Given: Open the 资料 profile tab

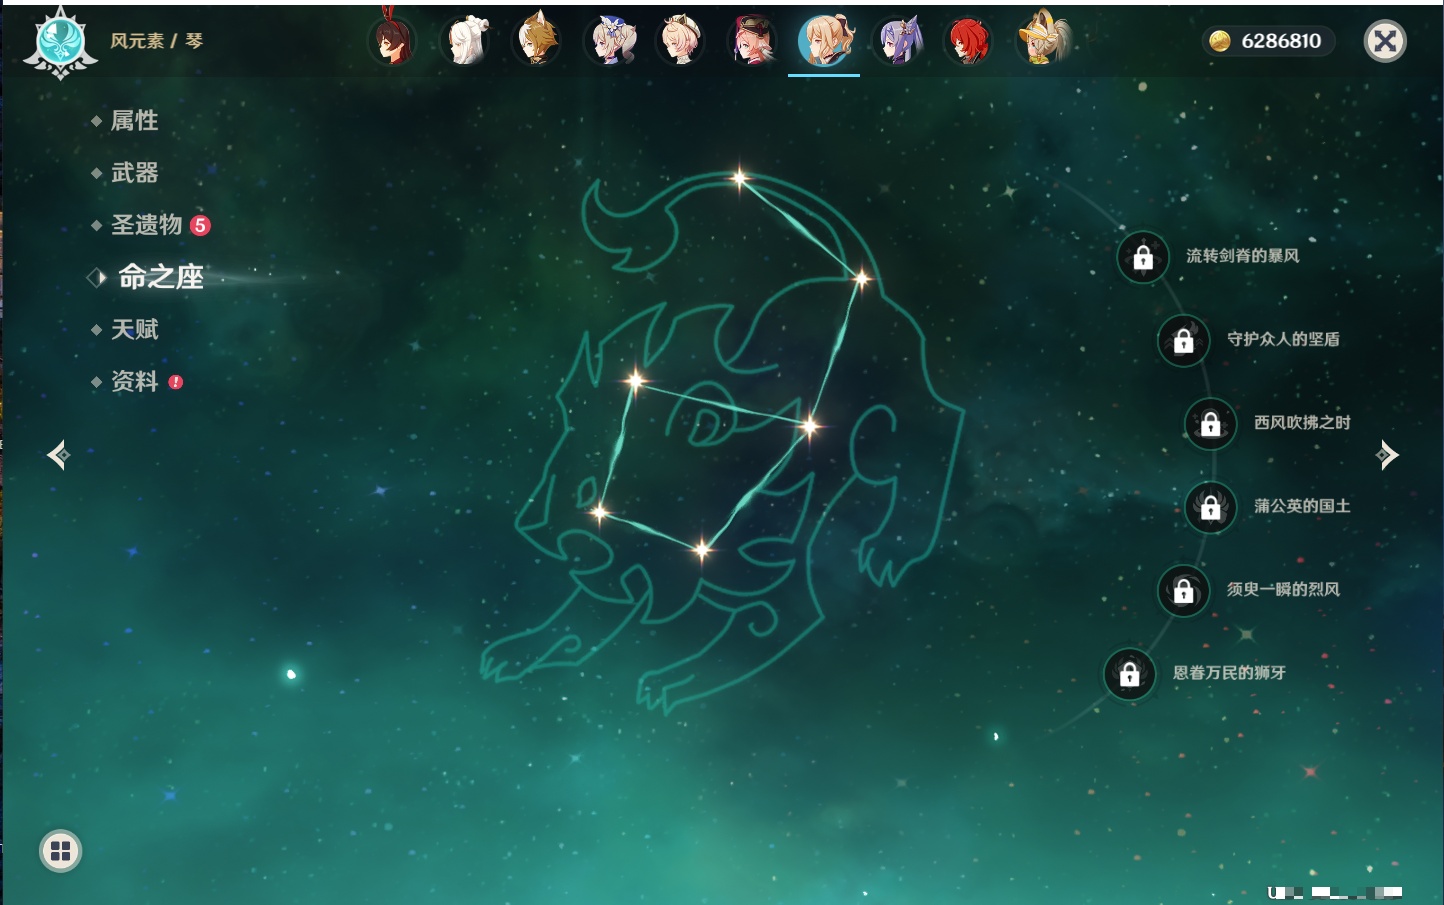Looking at the screenshot, I should (134, 381).
